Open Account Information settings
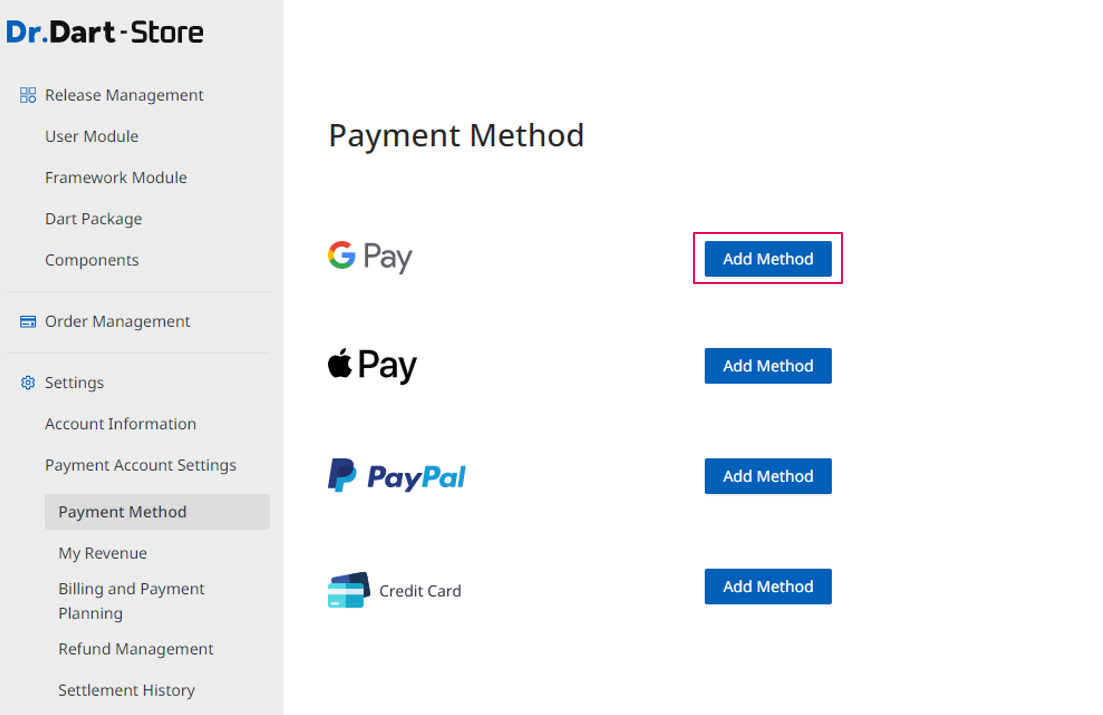1103x715 pixels. click(x=120, y=424)
